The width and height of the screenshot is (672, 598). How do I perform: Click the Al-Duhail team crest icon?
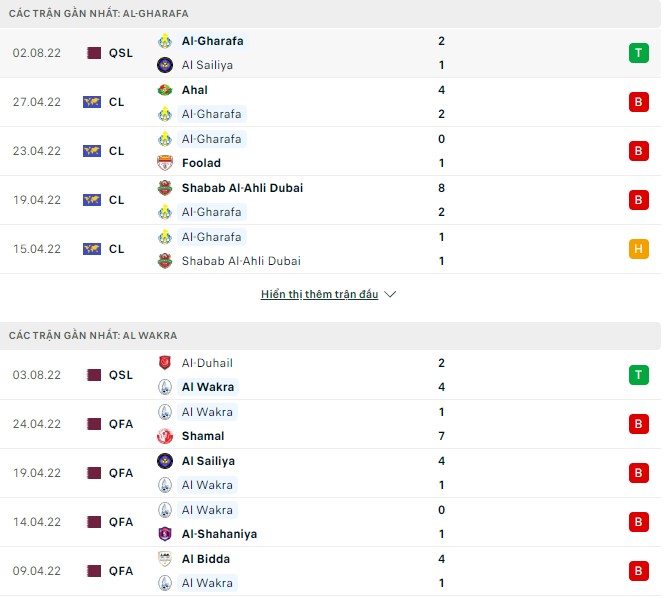[165, 363]
